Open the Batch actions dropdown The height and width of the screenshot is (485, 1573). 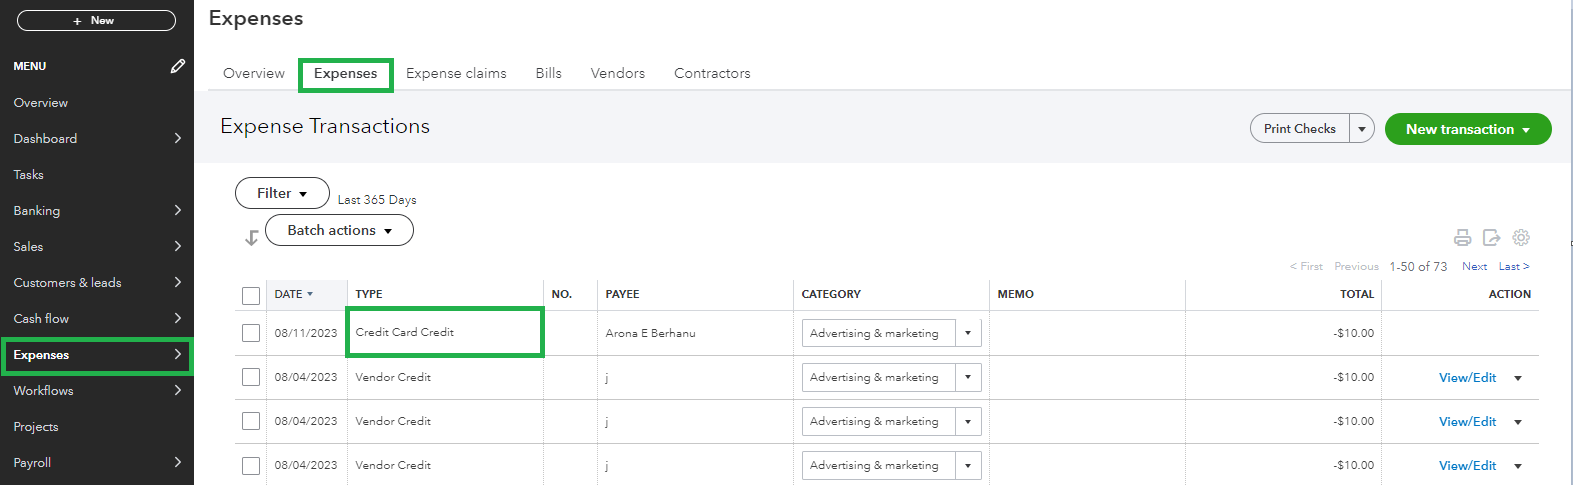(339, 230)
